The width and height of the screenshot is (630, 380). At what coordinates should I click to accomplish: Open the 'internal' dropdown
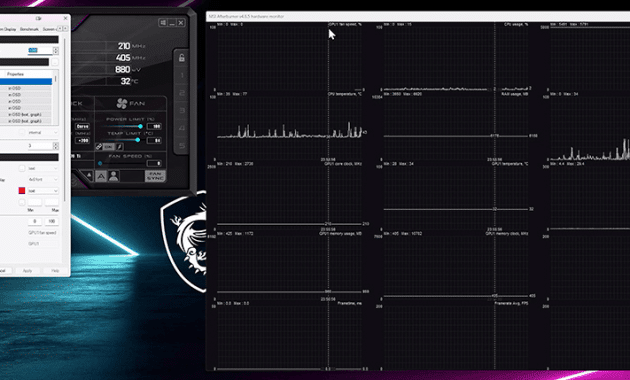(x=43, y=132)
